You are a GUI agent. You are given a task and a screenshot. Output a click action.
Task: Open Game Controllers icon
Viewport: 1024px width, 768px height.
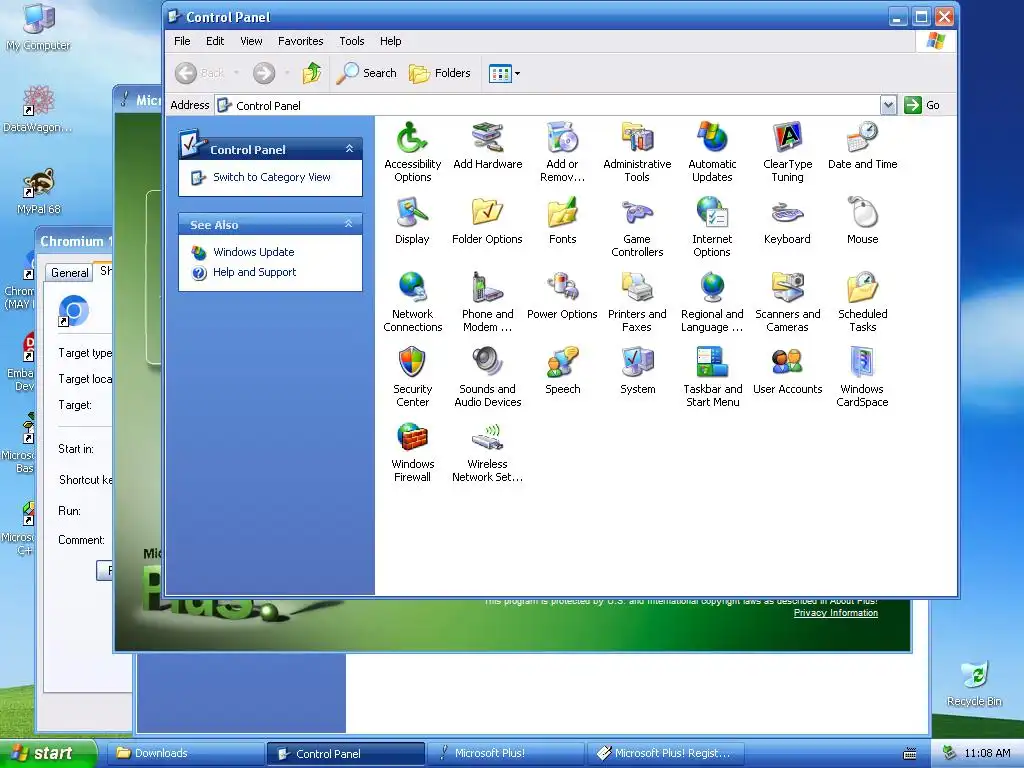pyautogui.click(x=637, y=227)
